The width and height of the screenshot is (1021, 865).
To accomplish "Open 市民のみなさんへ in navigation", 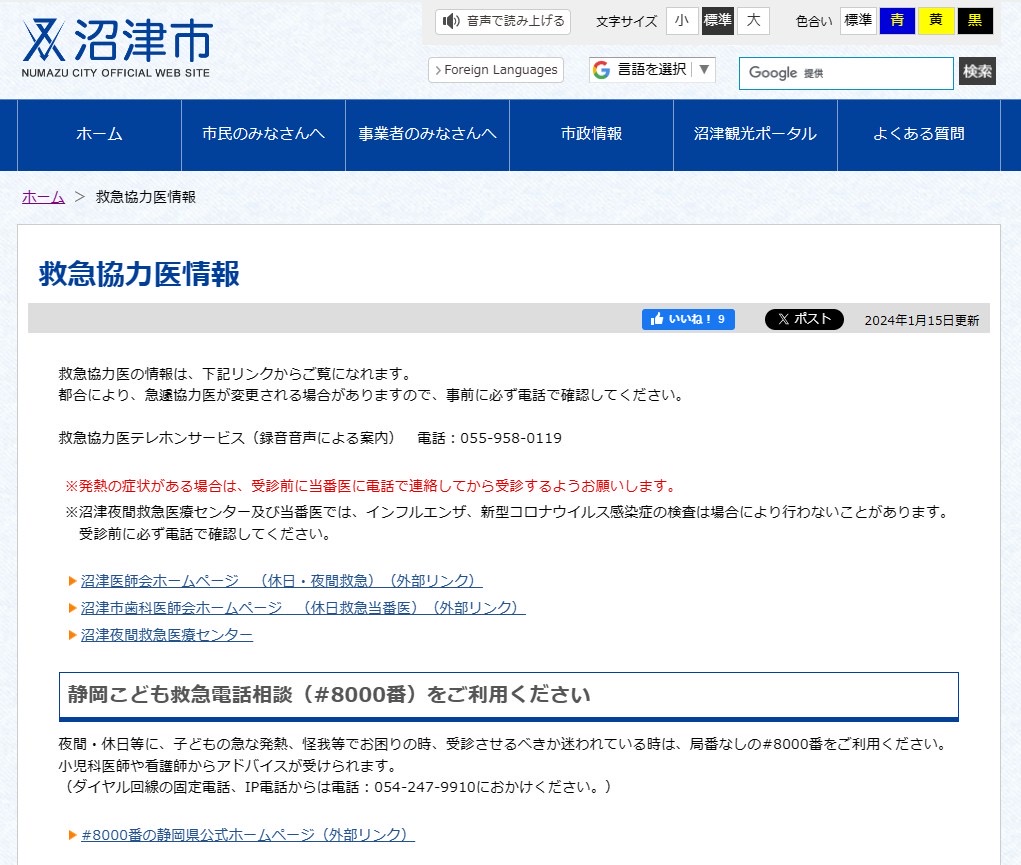I will pos(263,135).
